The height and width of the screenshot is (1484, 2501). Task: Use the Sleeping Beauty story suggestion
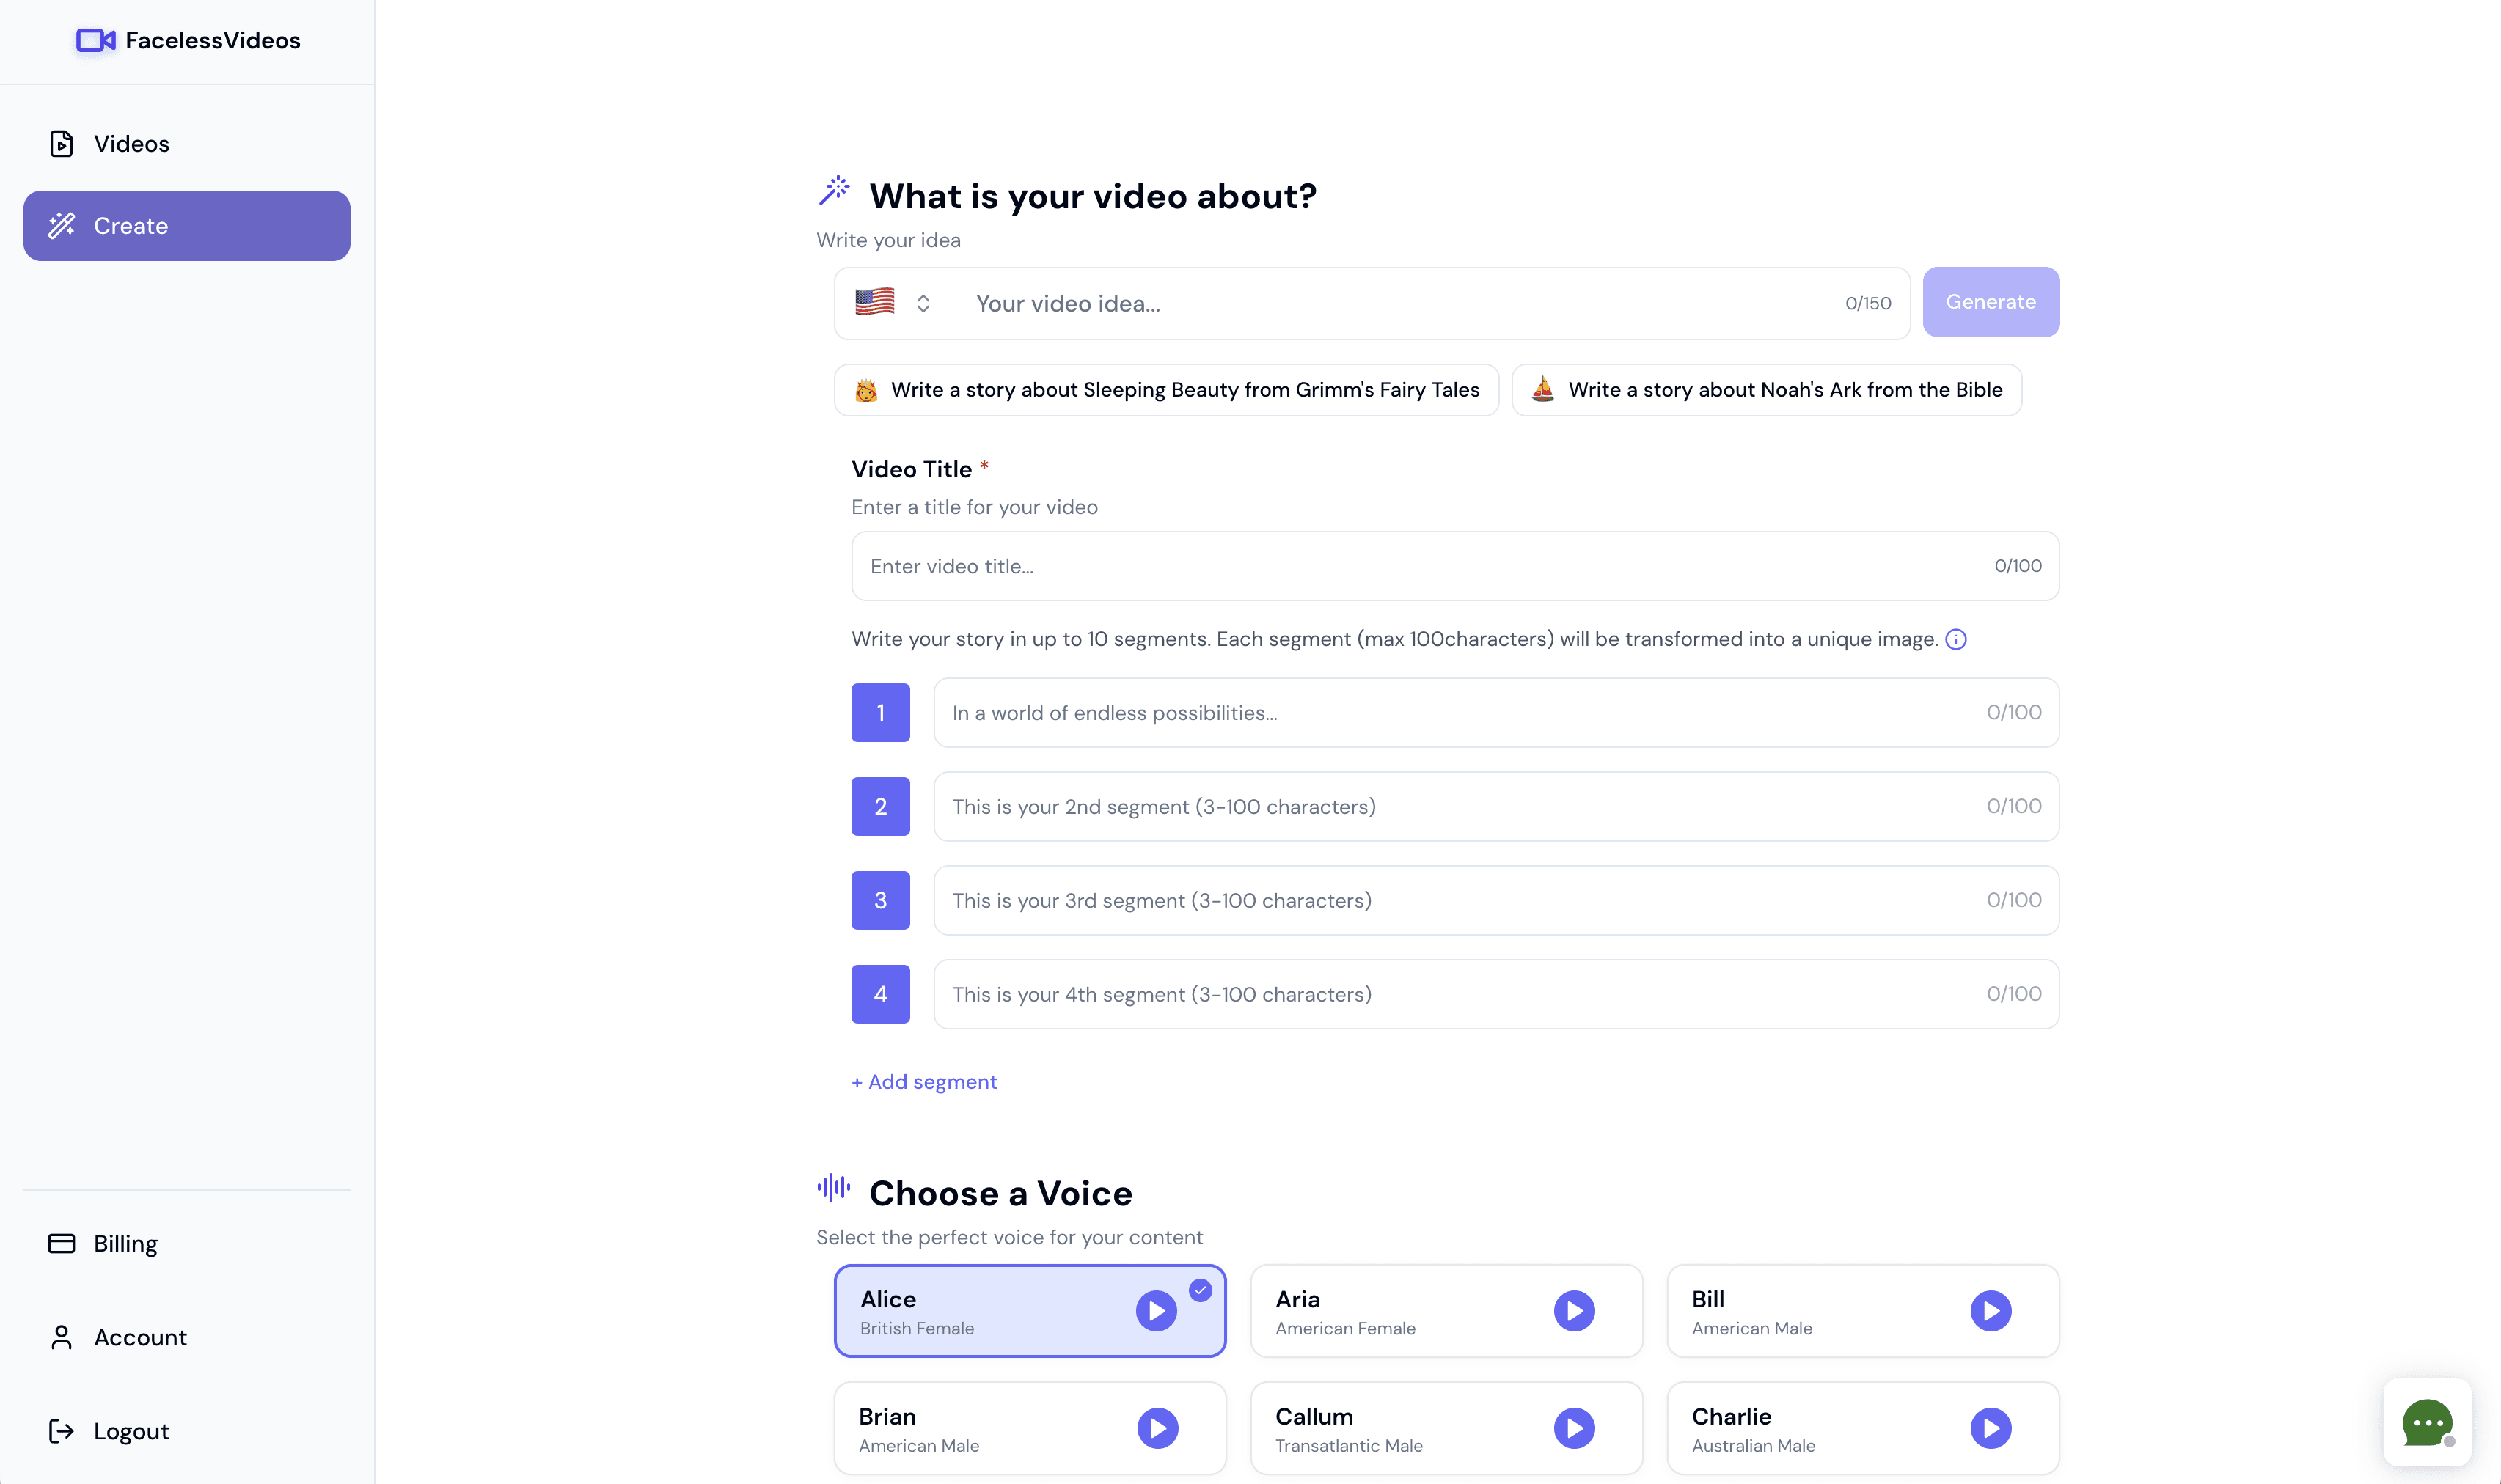1166,390
